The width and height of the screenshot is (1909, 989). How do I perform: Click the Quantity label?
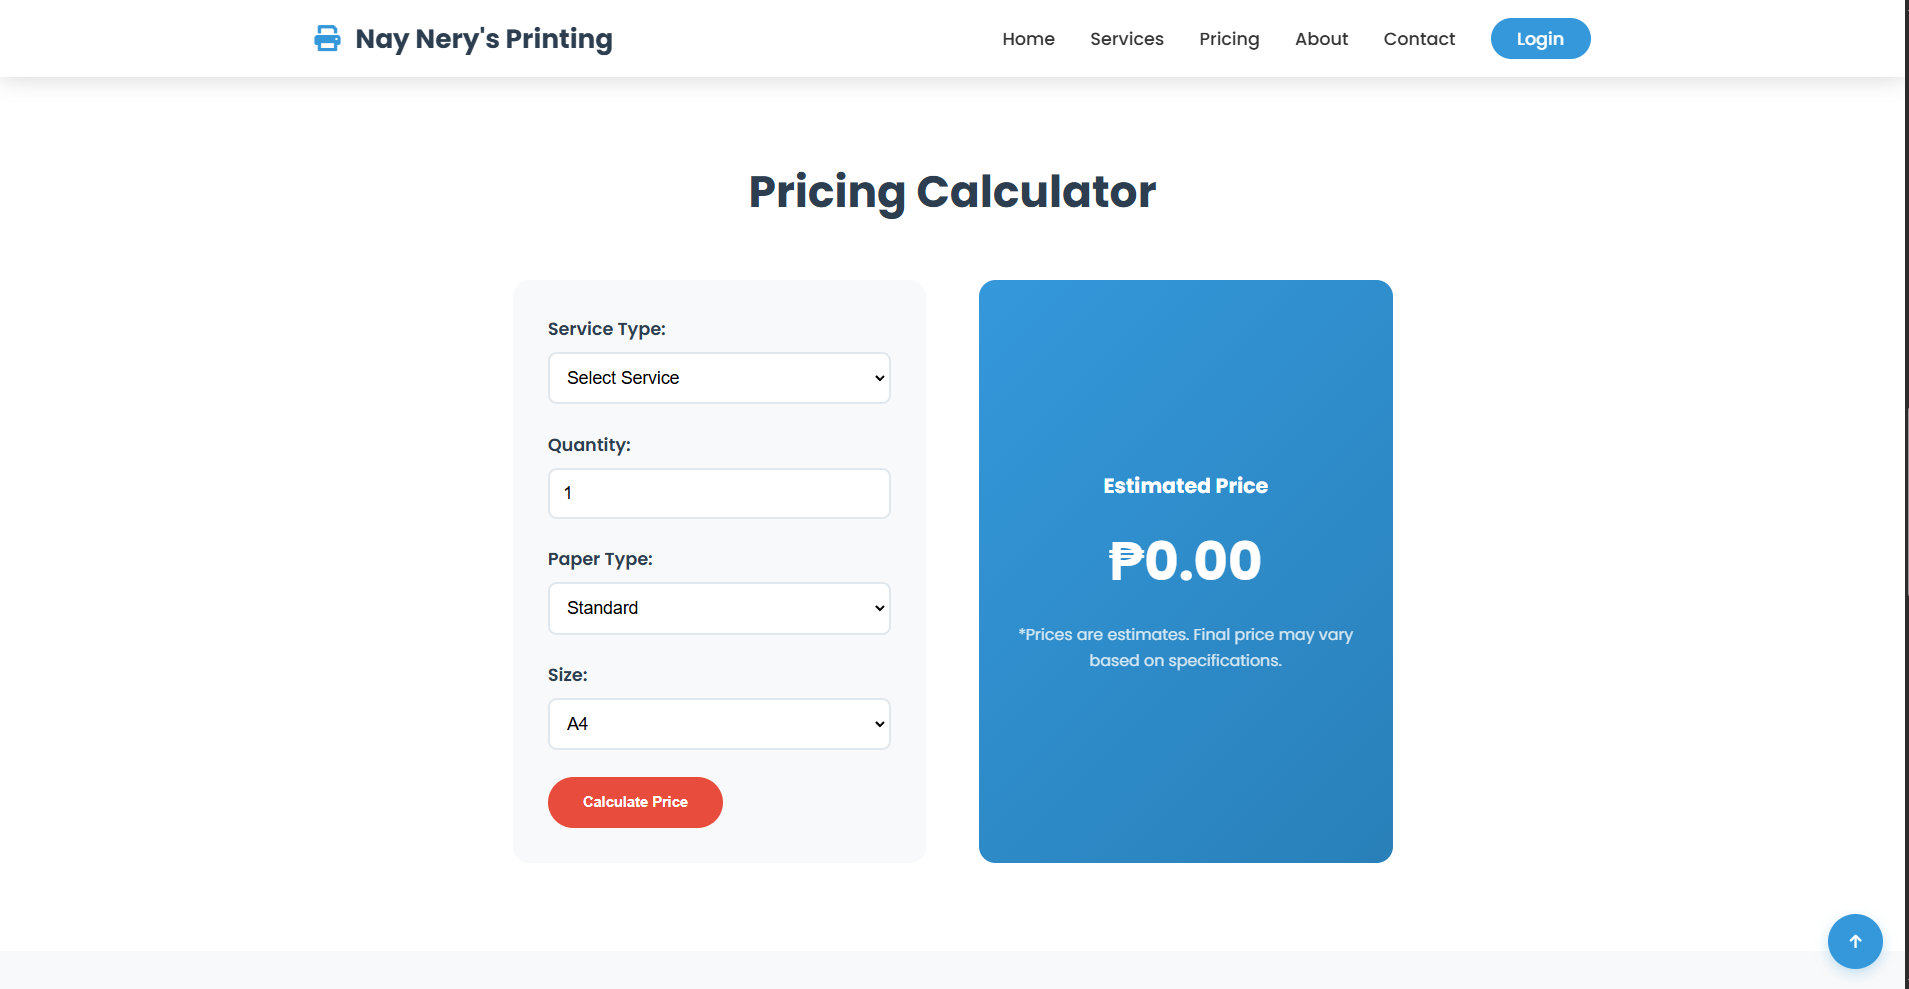(589, 445)
